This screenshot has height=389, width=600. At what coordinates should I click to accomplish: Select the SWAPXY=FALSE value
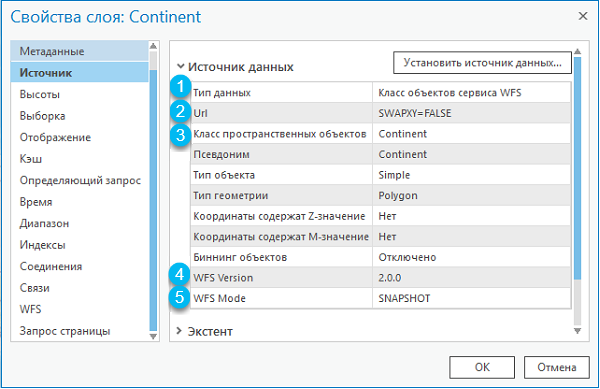pos(415,113)
